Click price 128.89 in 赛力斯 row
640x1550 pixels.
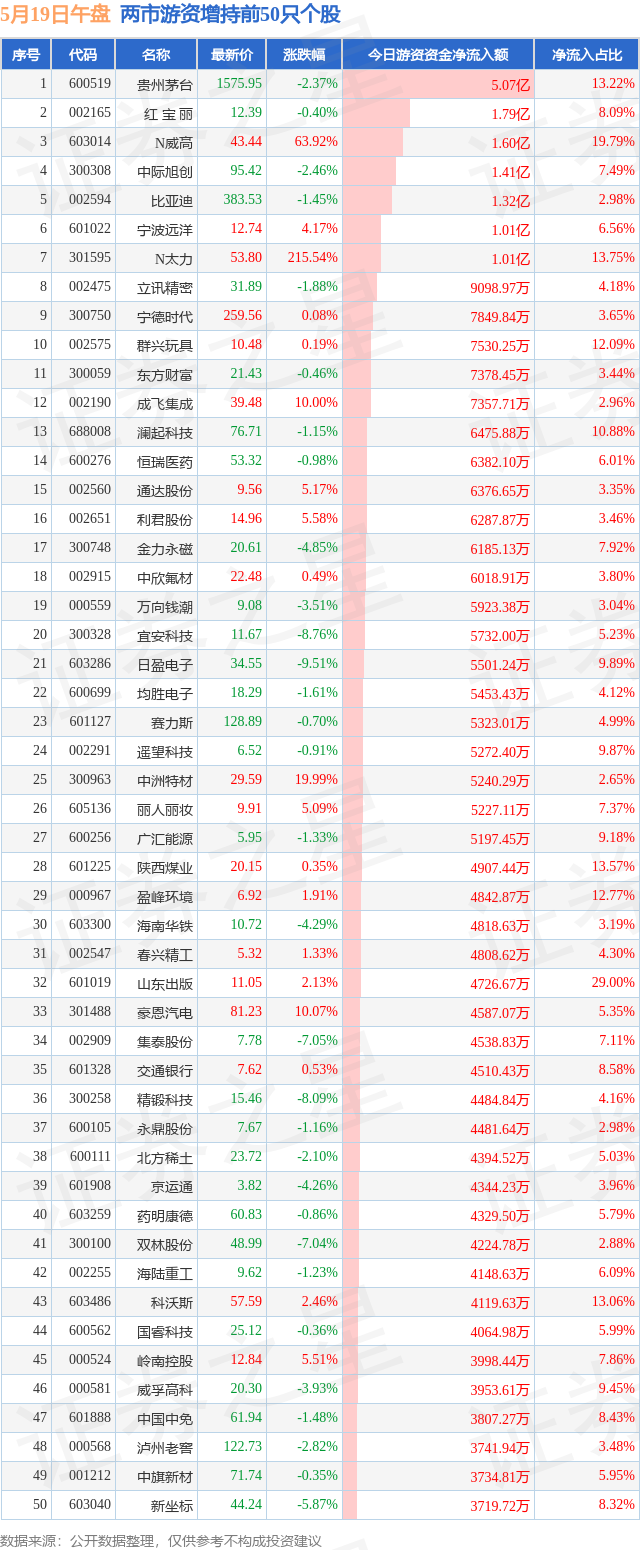pyautogui.click(x=243, y=722)
